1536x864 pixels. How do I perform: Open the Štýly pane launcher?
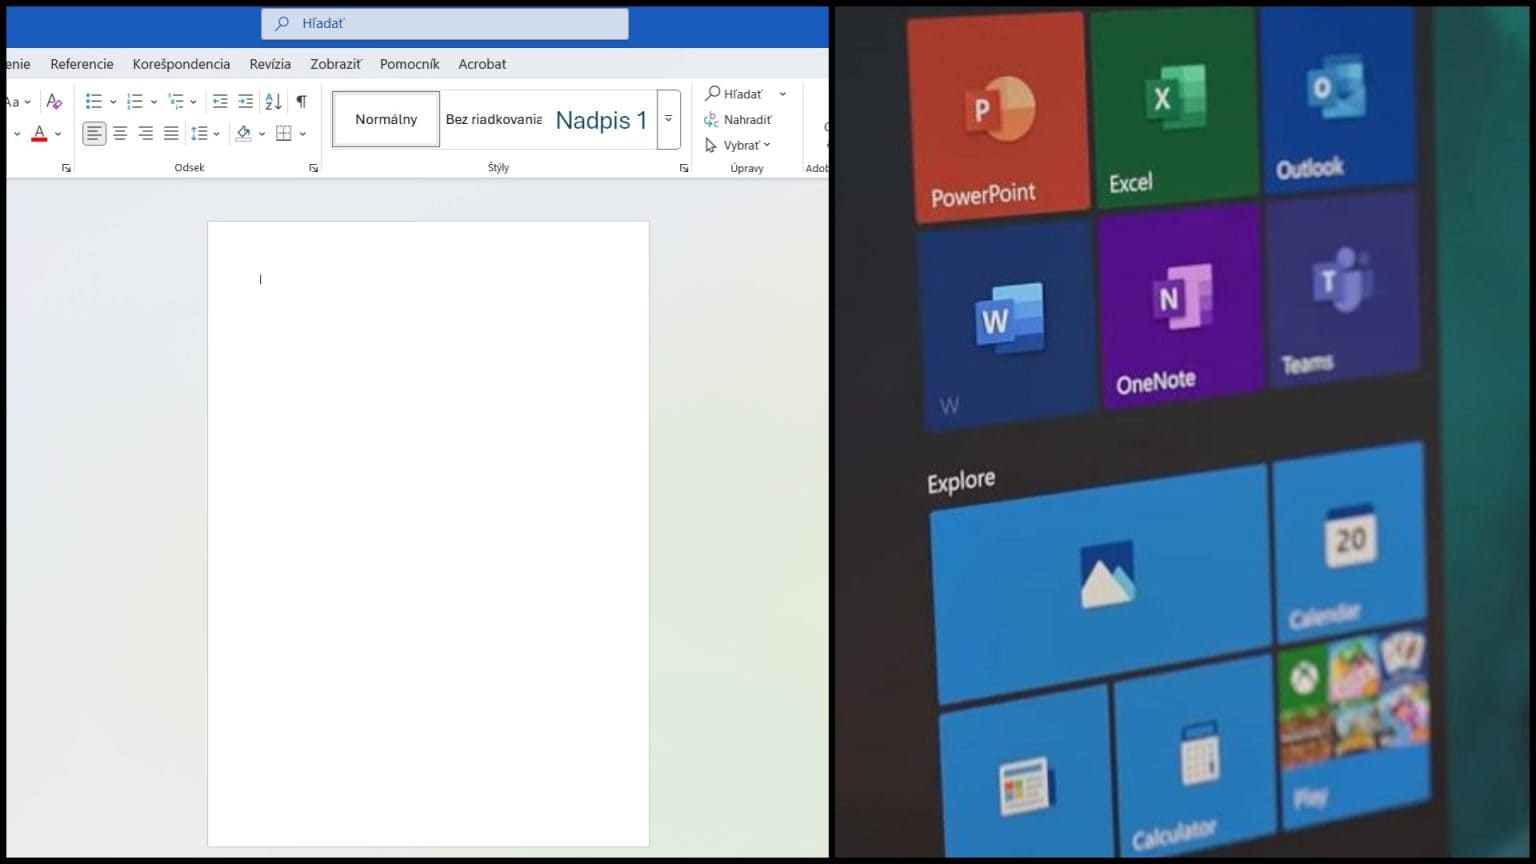coord(684,168)
